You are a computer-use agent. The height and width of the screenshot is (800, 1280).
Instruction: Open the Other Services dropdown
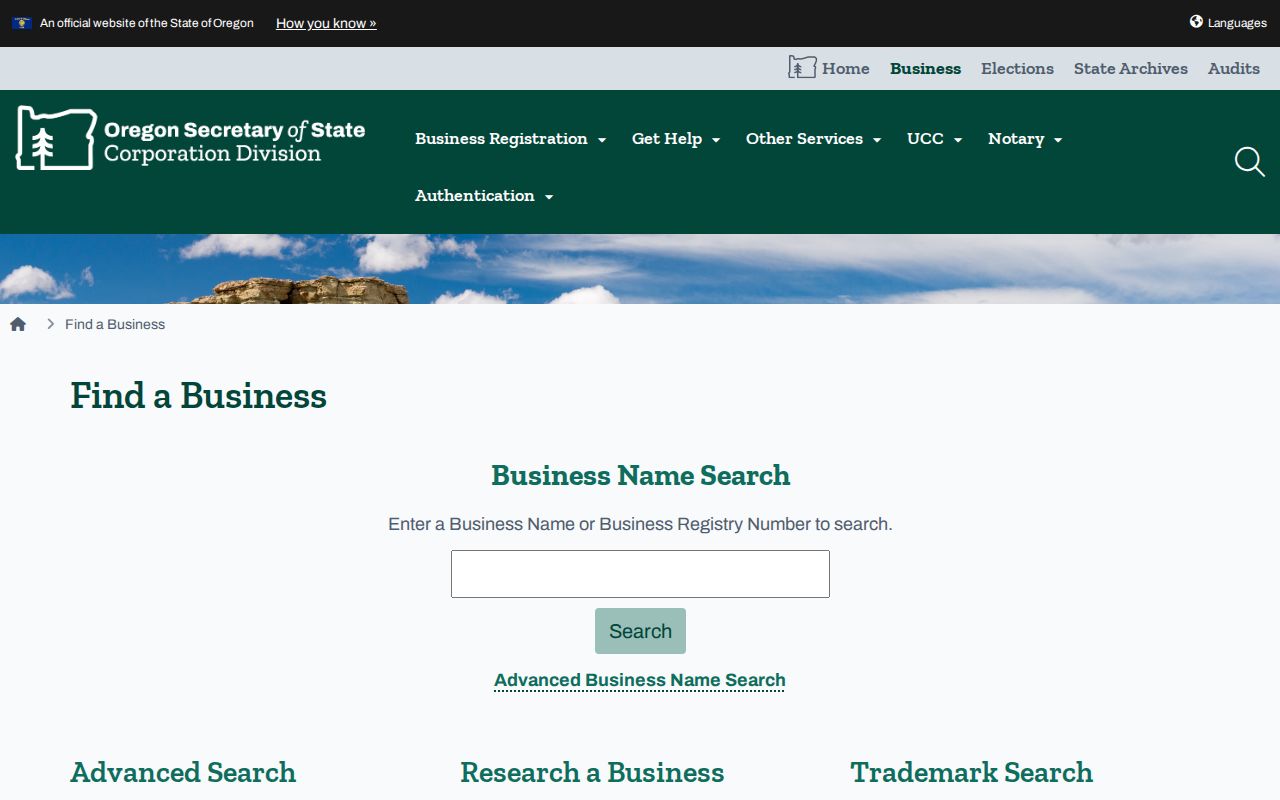814,139
